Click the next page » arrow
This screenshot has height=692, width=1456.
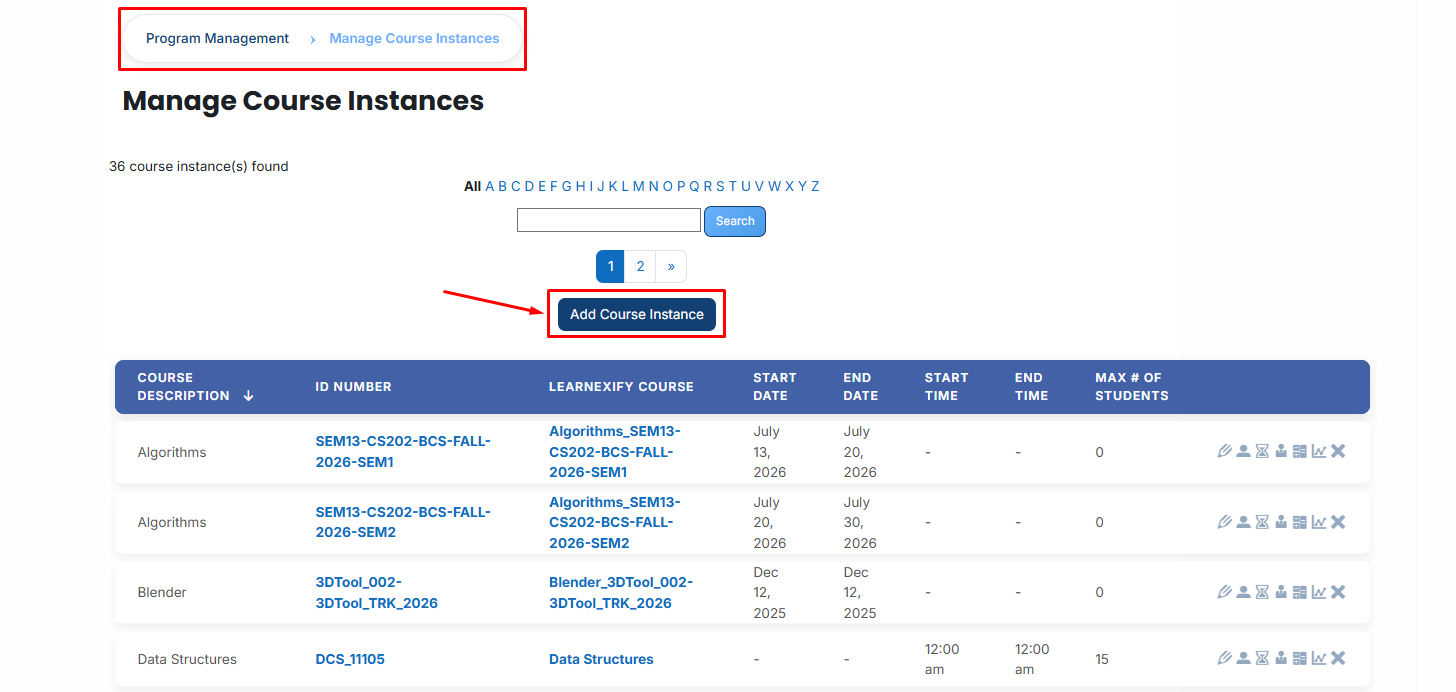point(671,267)
